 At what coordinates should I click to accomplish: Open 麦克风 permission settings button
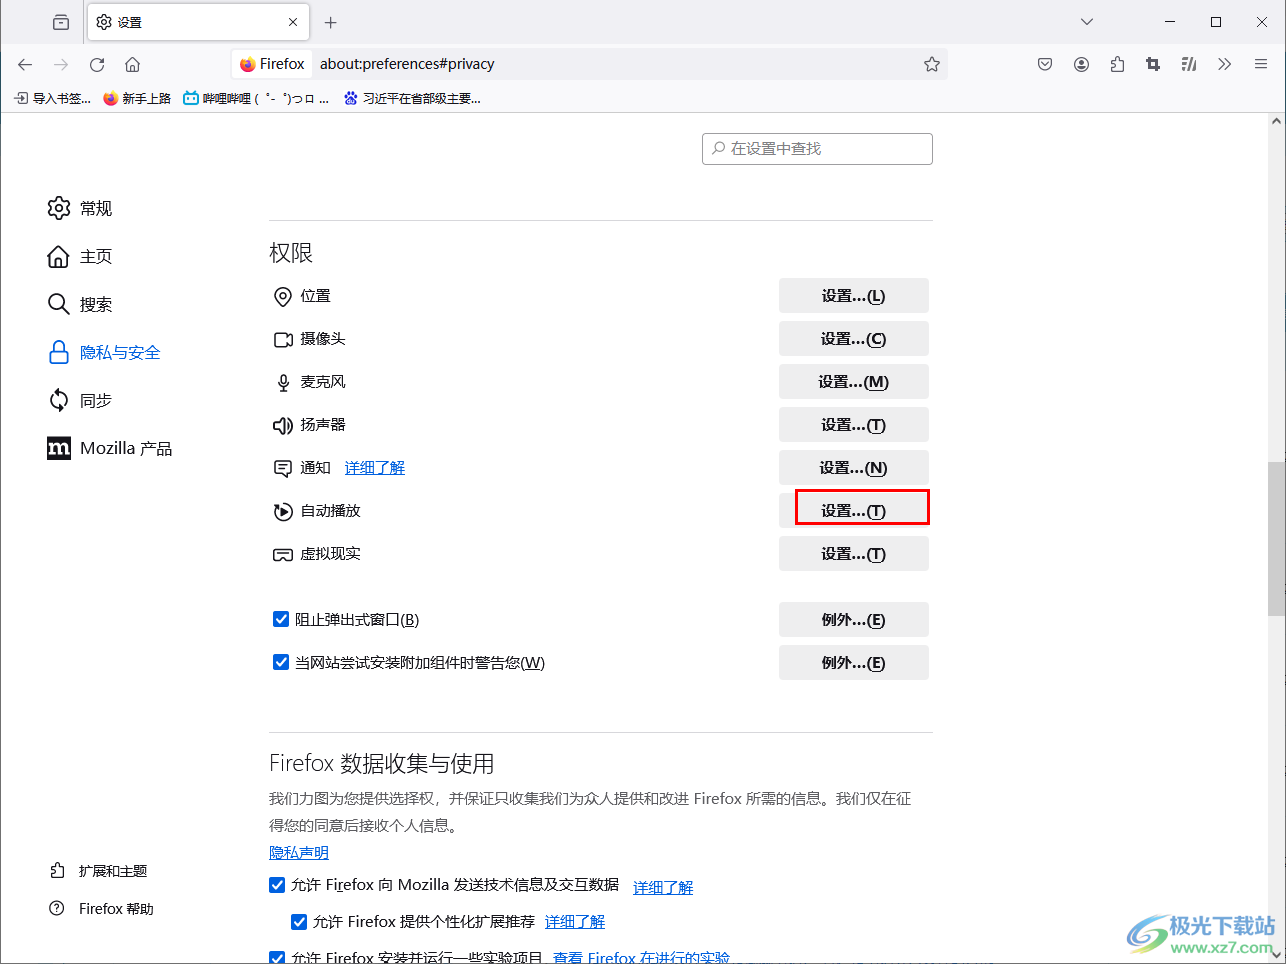tap(854, 382)
